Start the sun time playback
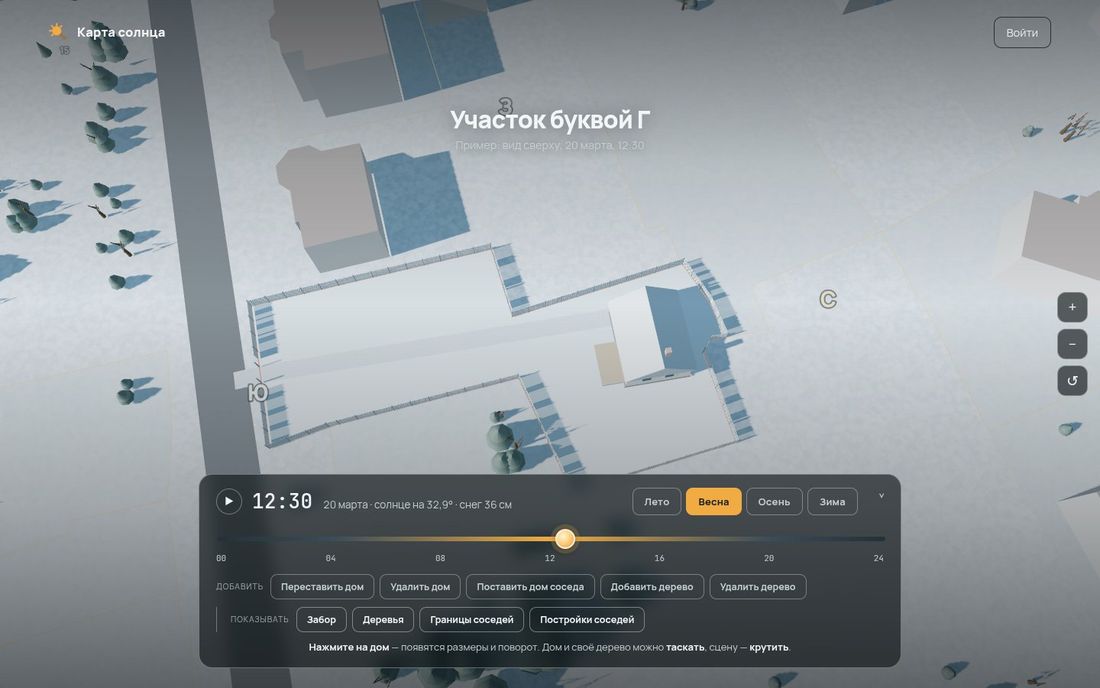 229,501
